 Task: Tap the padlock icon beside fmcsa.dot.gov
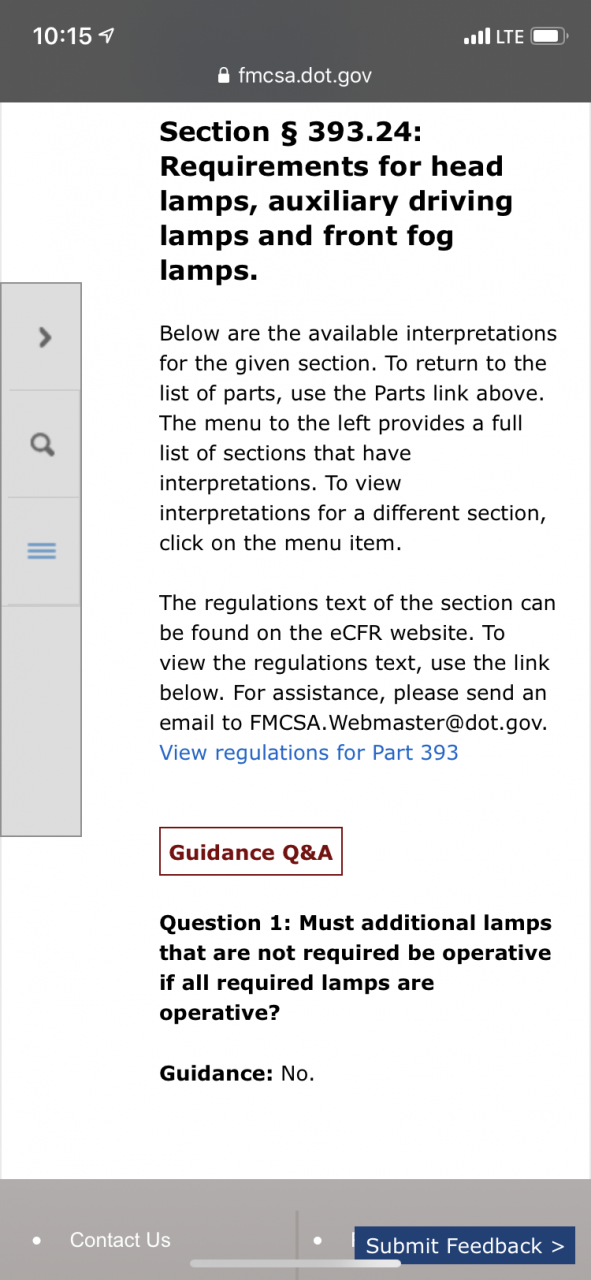(224, 75)
